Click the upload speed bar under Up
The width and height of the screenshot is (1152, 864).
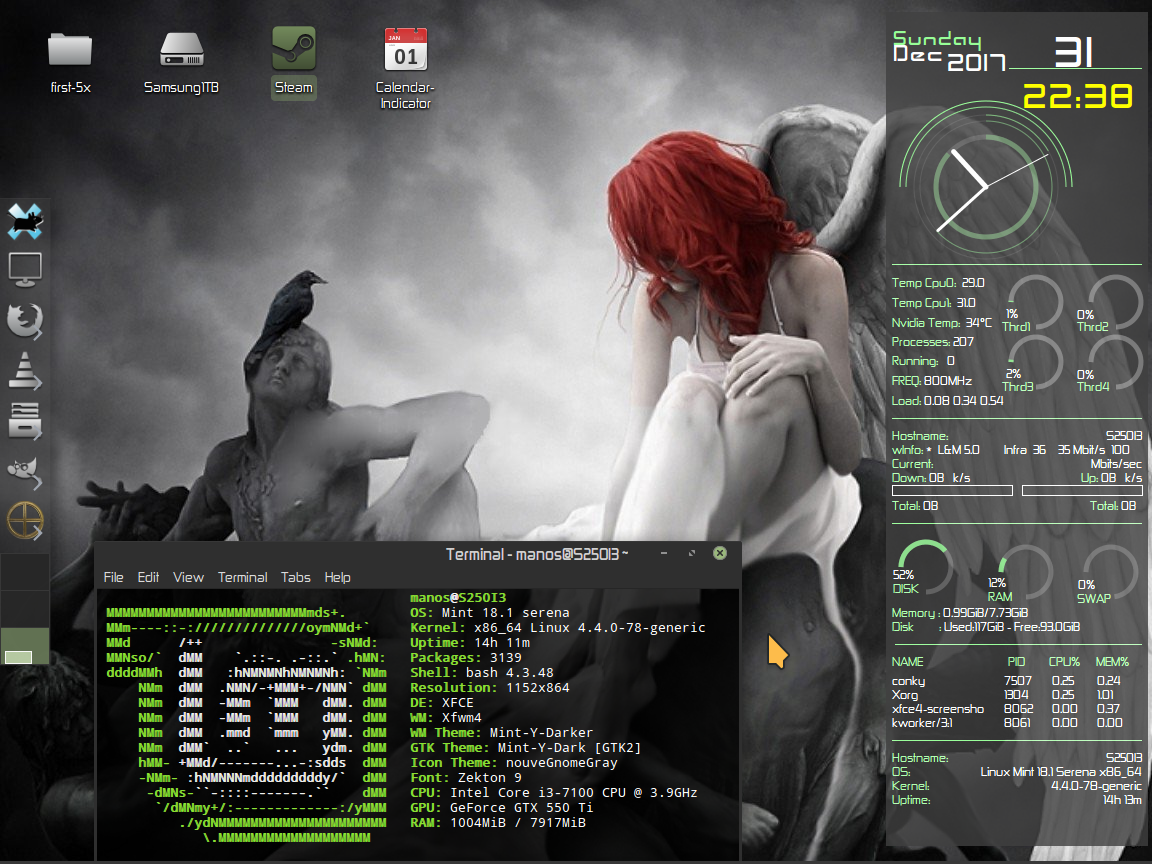(1082, 491)
